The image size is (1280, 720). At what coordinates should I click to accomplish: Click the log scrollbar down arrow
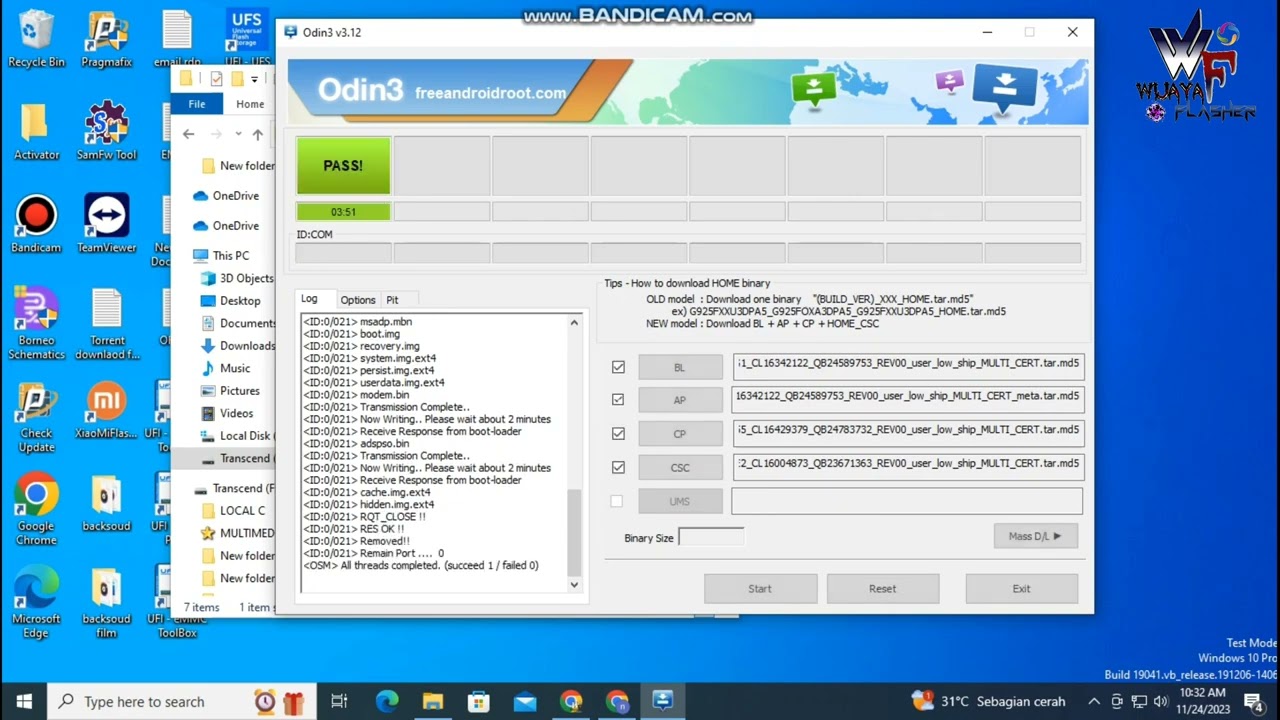(574, 585)
